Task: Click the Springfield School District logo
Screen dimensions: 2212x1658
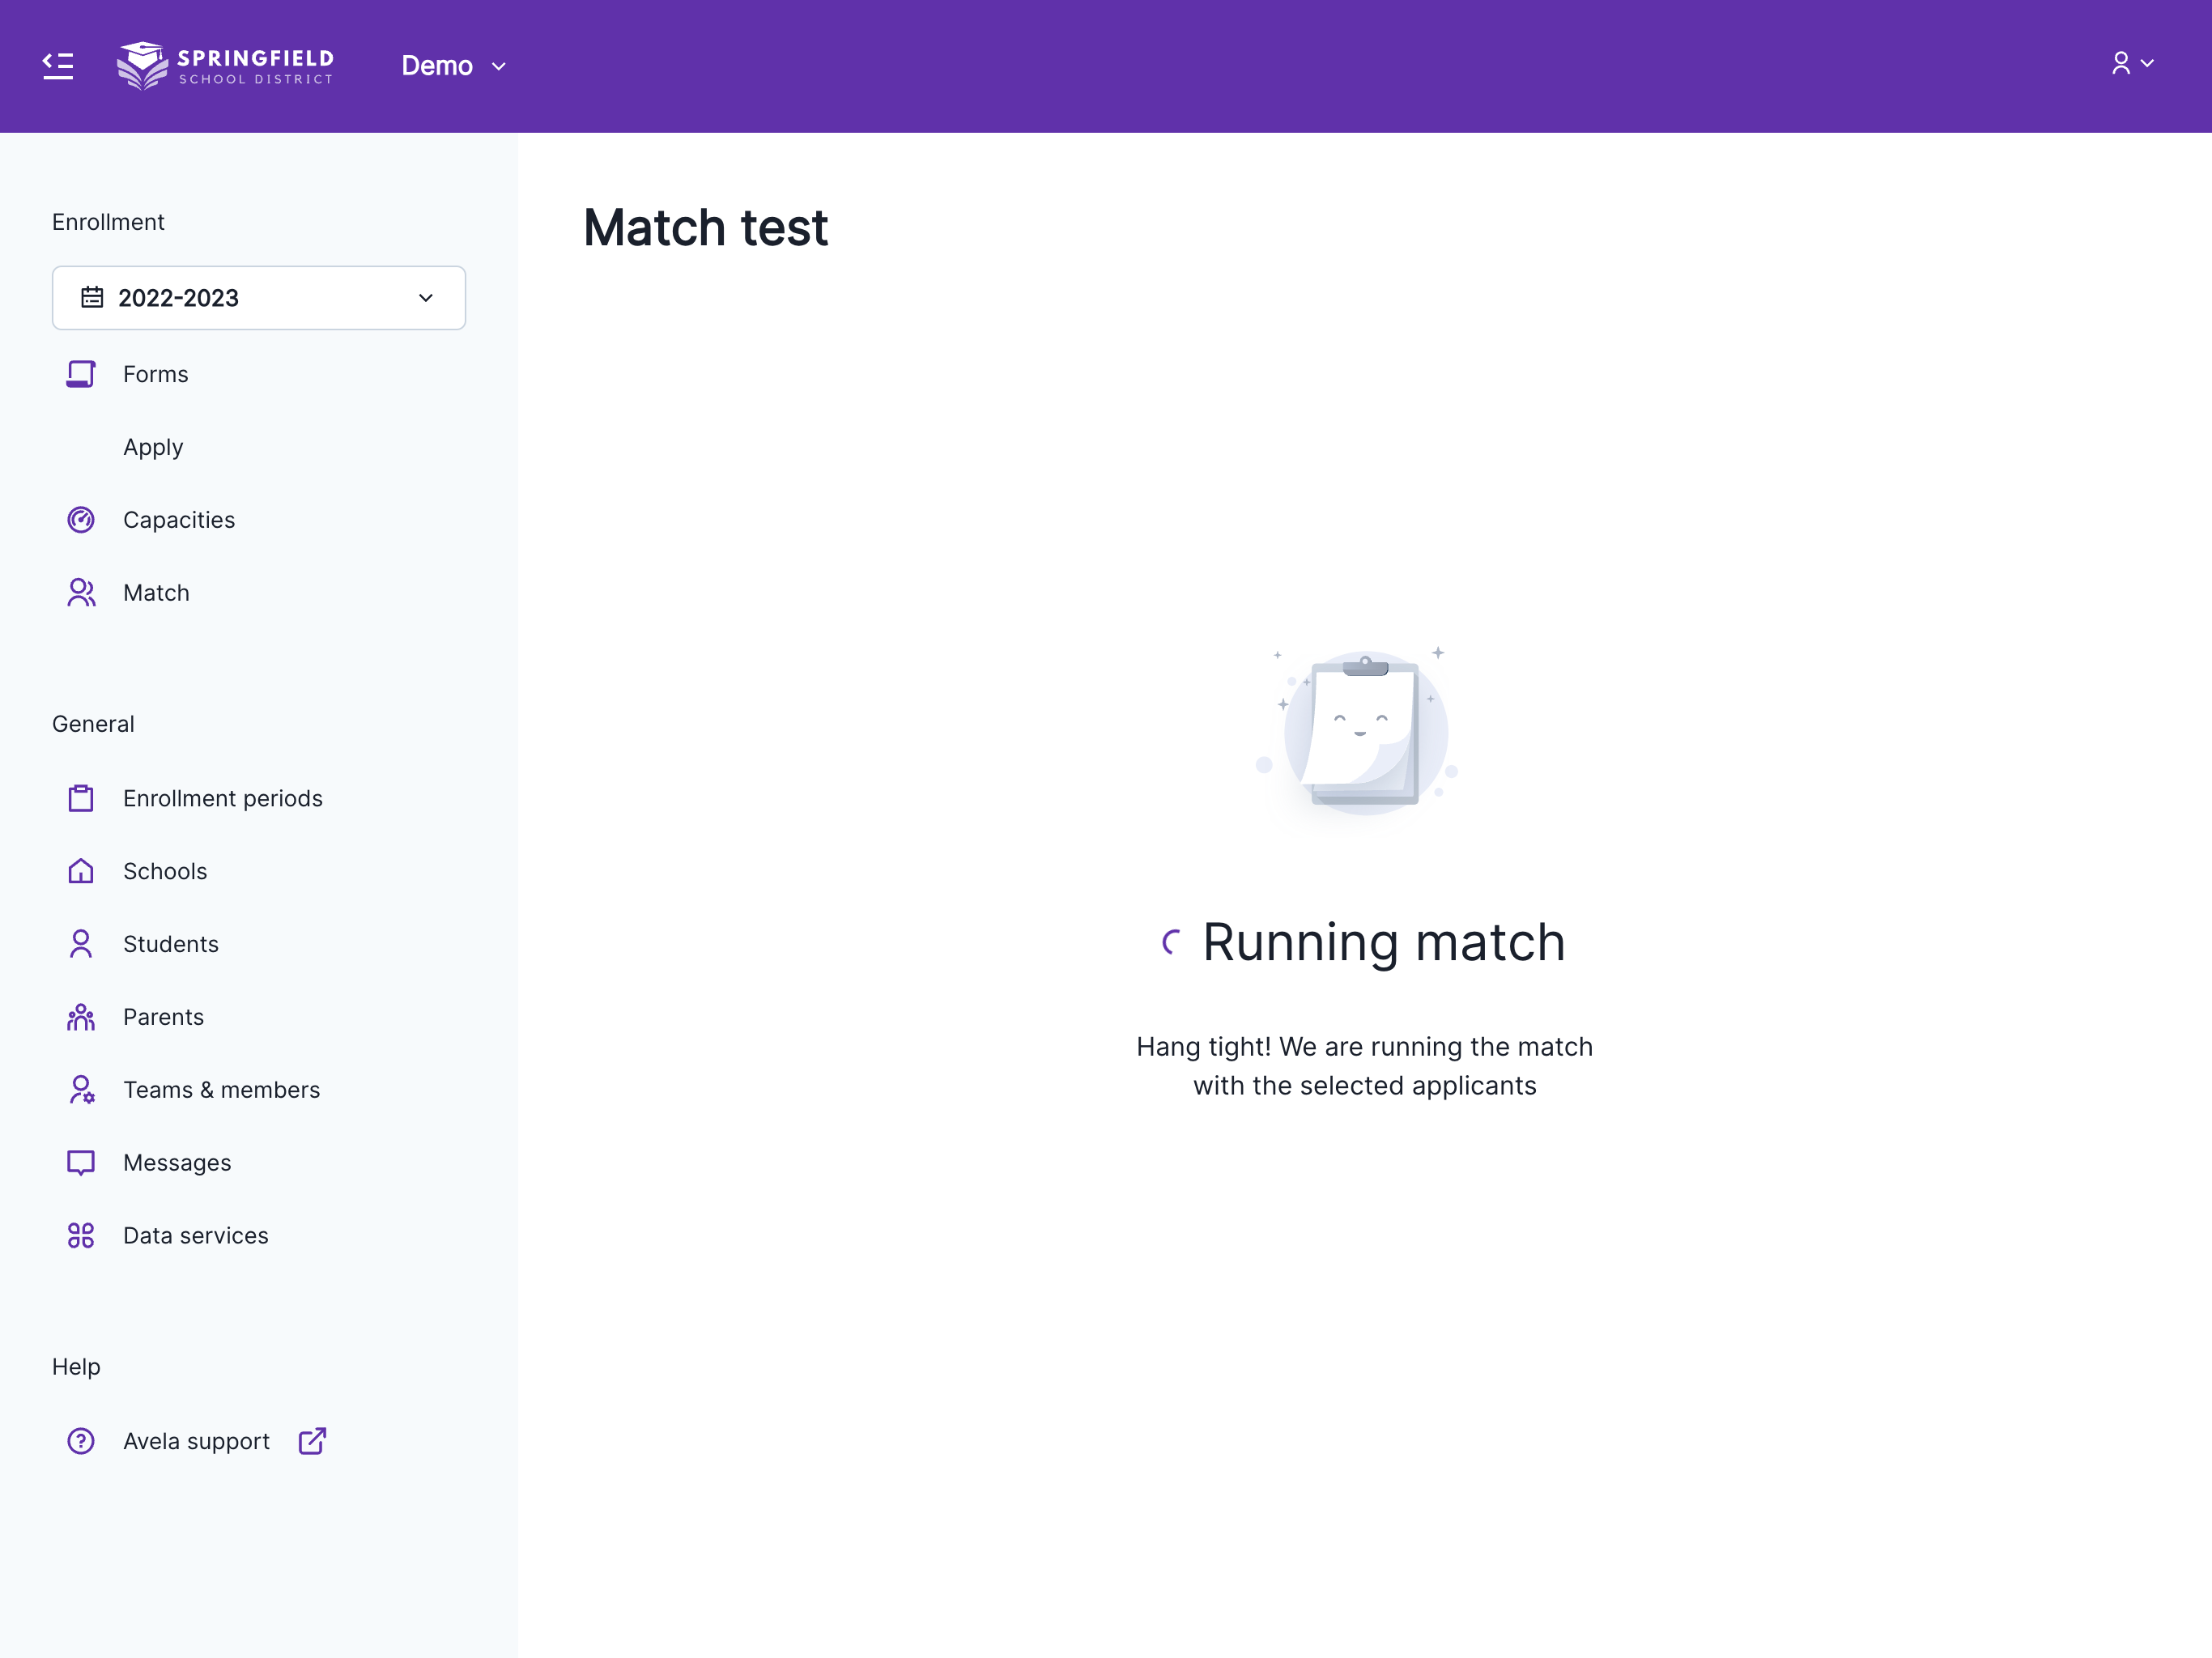Action: click(225, 66)
